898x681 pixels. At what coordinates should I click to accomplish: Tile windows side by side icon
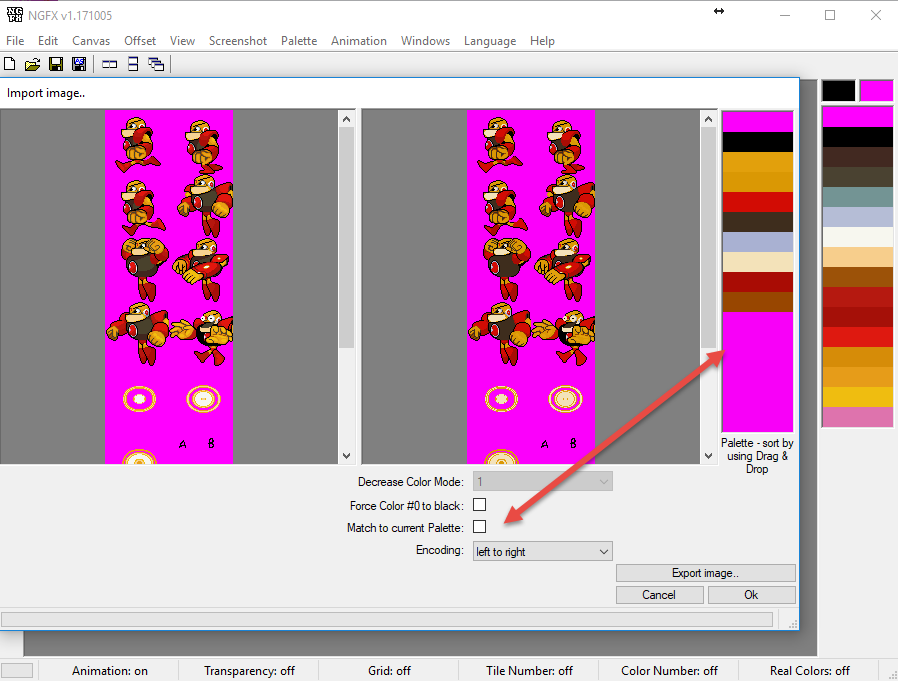click(110, 64)
